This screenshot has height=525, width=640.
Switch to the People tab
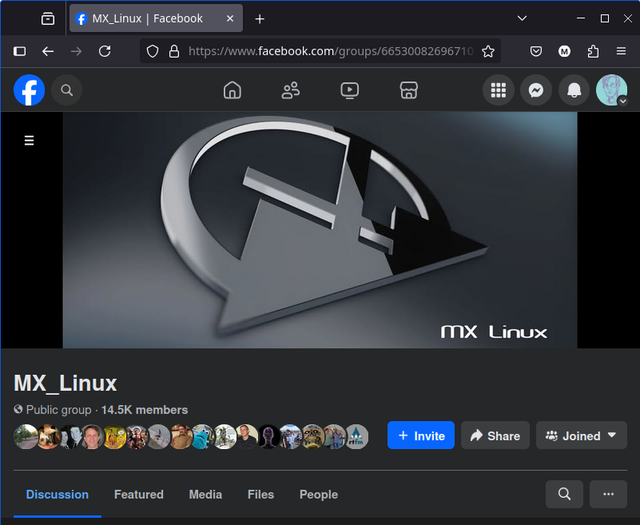pyautogui.click(x=319, y=495)
